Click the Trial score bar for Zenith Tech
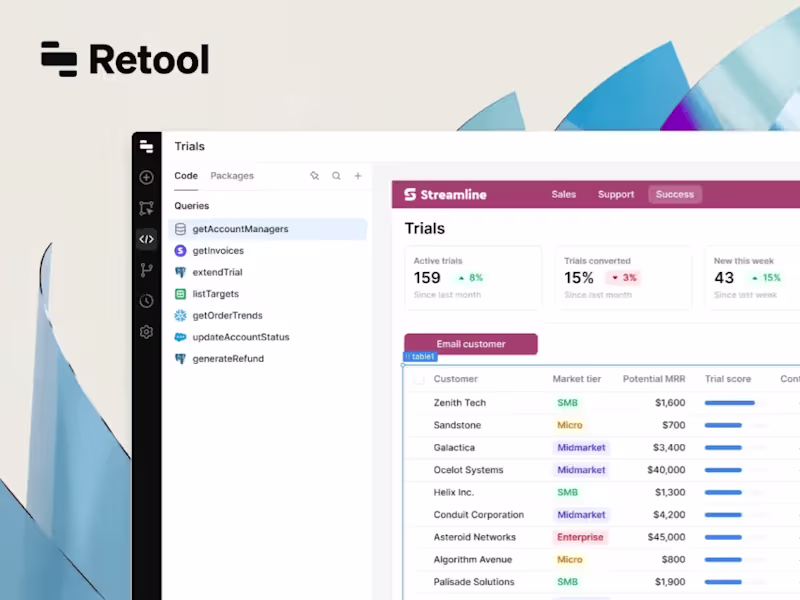The width and height of the screenshot is (800, 600). tap(736, 403)
